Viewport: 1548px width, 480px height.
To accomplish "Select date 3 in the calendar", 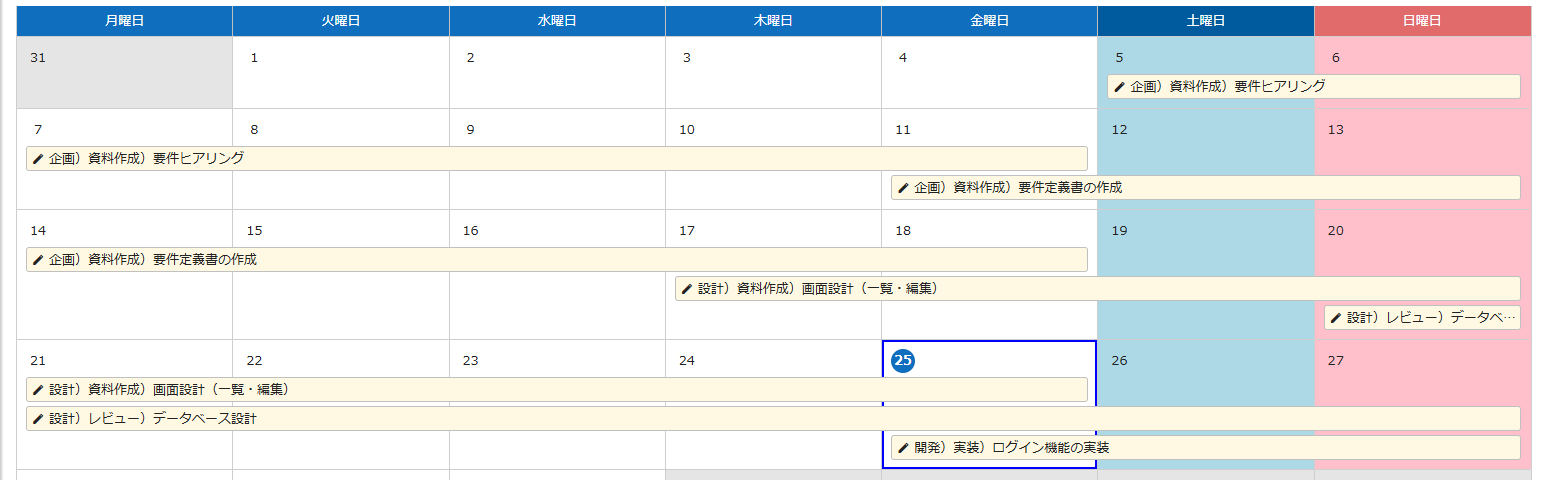I will click(x=686, y=58).
